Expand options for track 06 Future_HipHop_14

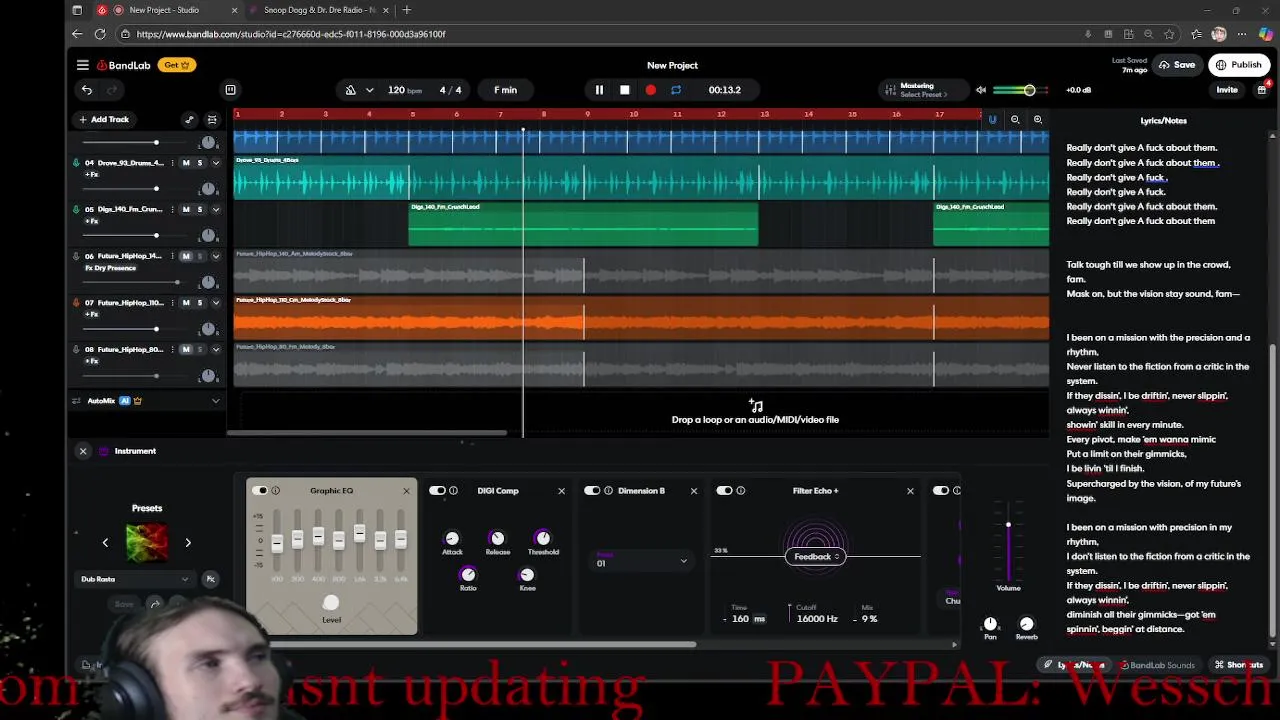(215, 256)
